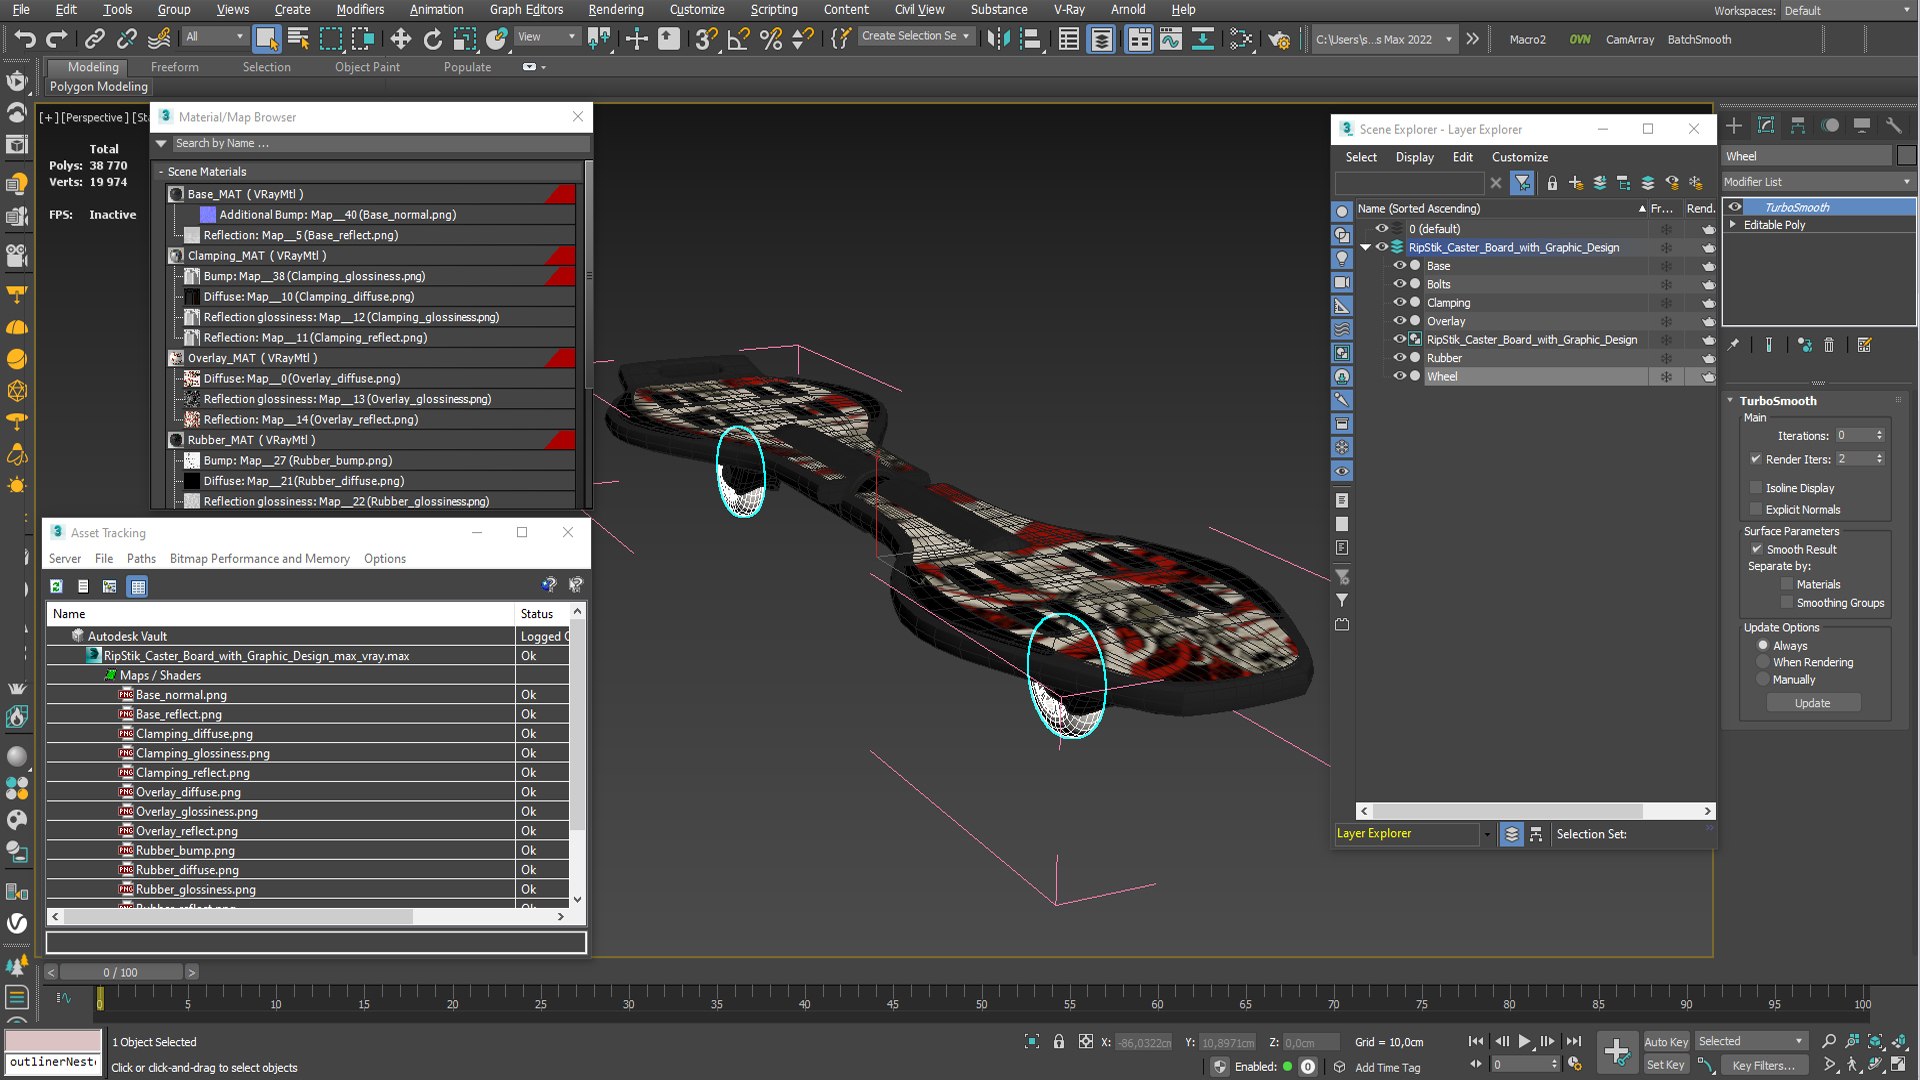
Task: Switch to the Freeform ribbon tab
Action: (x=174, y=67)
